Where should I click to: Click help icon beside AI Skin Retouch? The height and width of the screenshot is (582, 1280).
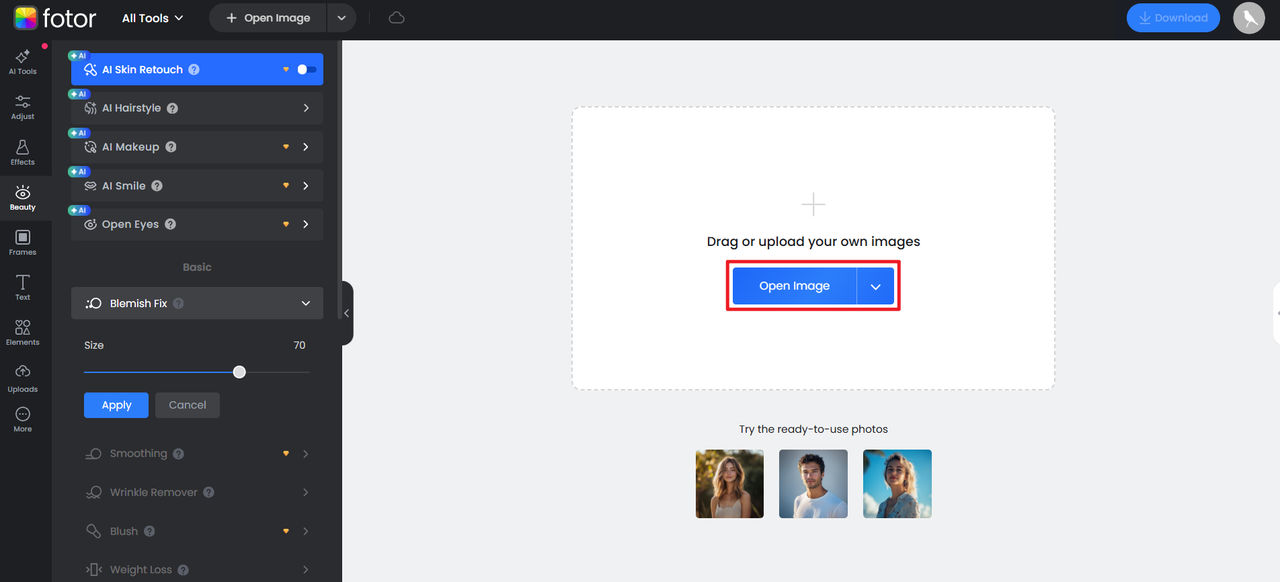point(194,70)
